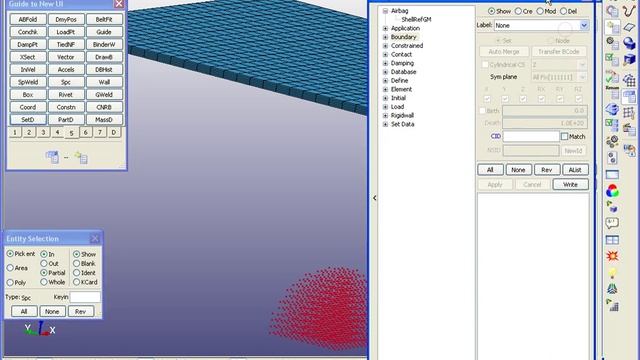Image resolution: width=640 pixels, height=360 pixels.
Task: Click the blue disc icon in toolbar
Action: tap(612, 109)
